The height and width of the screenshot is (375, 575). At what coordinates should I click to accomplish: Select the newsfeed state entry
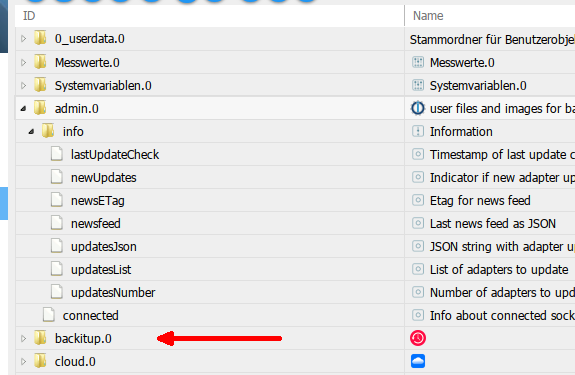(96, 223)
